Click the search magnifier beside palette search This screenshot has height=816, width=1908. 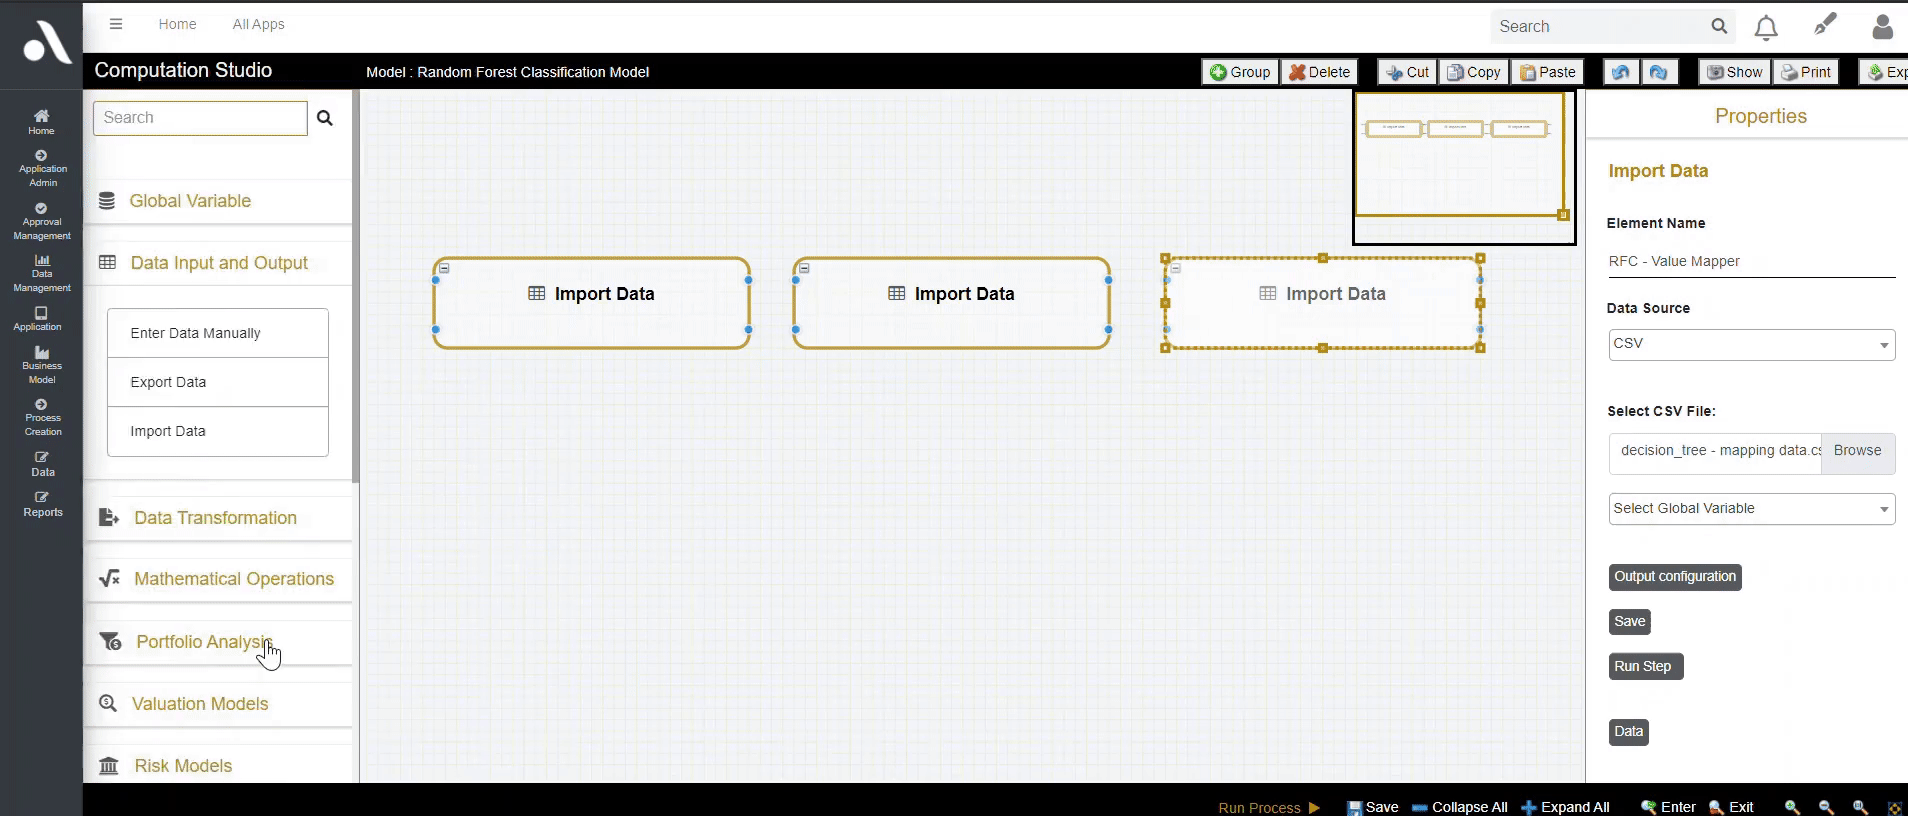click(x=325, y=118)
